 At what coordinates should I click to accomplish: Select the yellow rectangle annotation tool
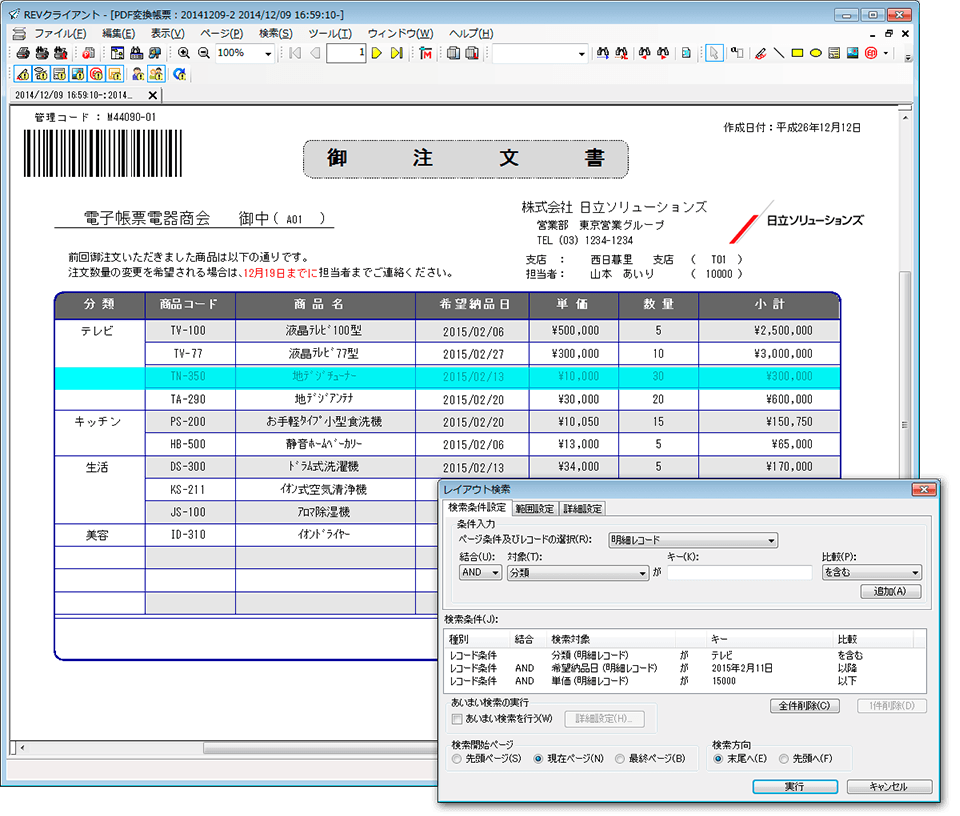point(798,53)
